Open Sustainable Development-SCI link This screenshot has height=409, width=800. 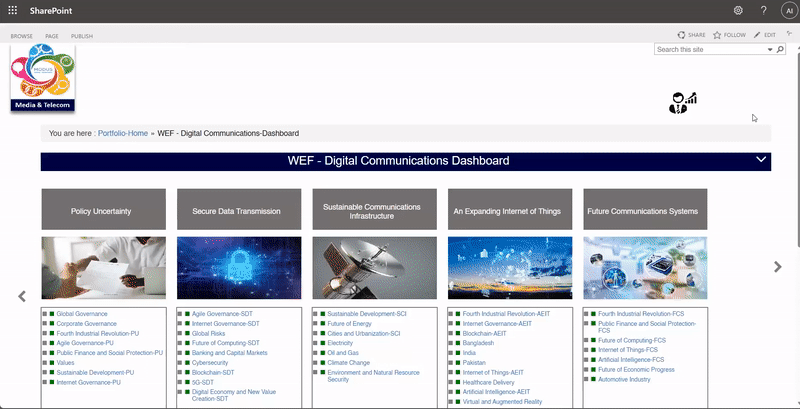(x=367, y=314)
